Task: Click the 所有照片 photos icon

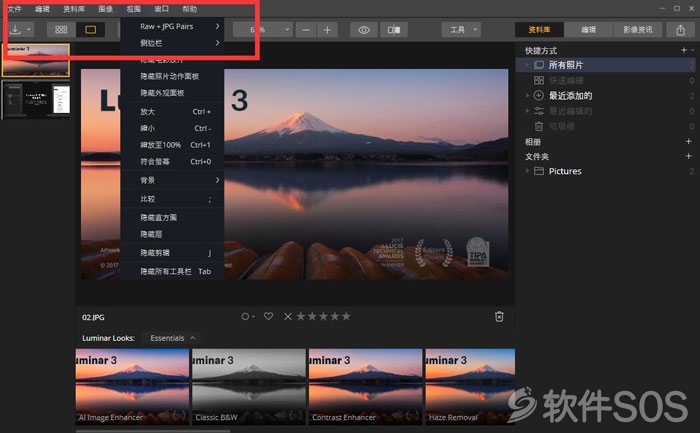Action: [x=539, y=65]
